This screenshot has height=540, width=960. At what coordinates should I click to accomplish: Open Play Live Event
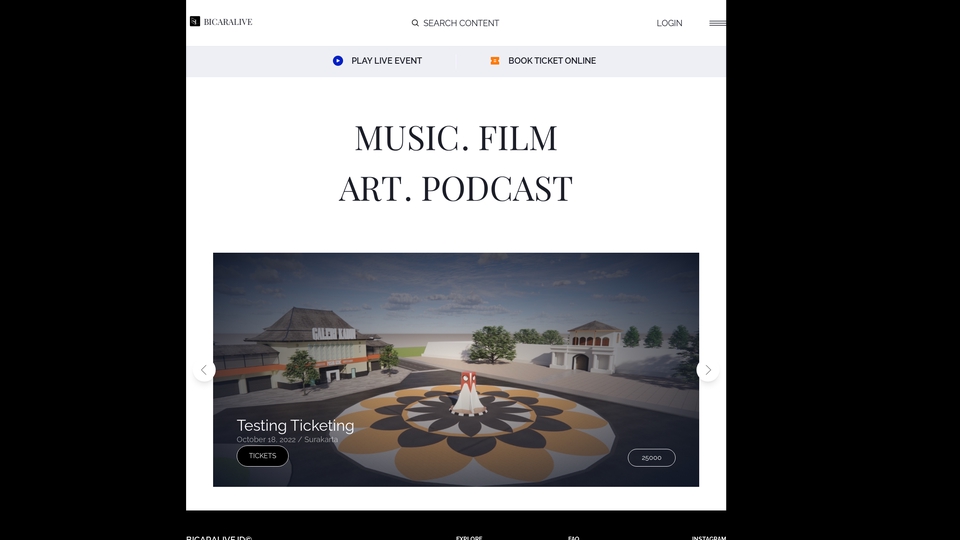point(386,61)
